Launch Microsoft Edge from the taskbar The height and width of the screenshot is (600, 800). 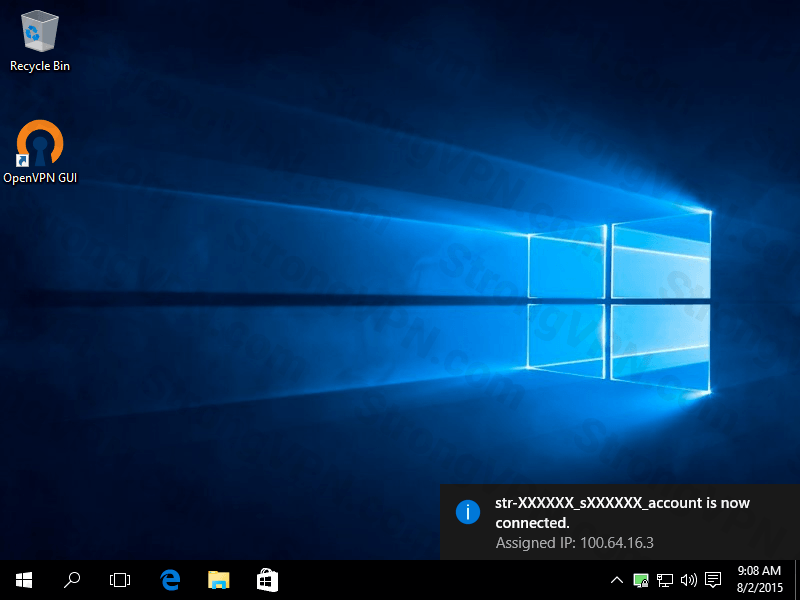(x=168, y=580)
